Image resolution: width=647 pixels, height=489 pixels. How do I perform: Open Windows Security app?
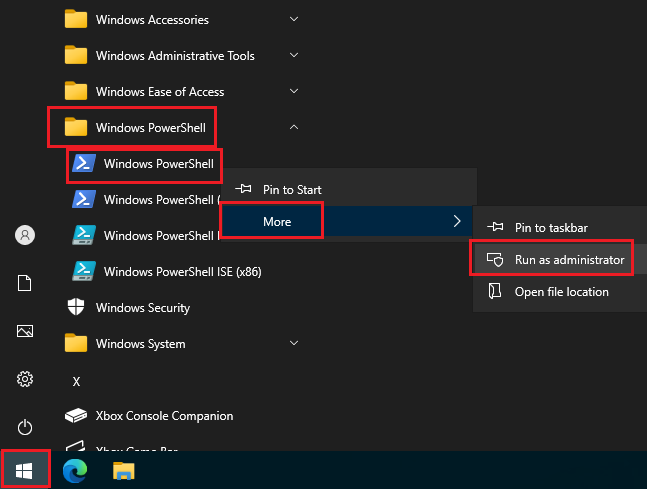[x=142, y=308]
